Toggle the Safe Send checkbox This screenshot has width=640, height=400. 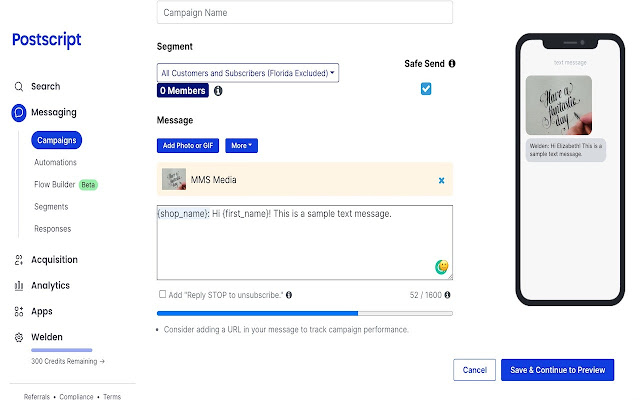point(426,89)
